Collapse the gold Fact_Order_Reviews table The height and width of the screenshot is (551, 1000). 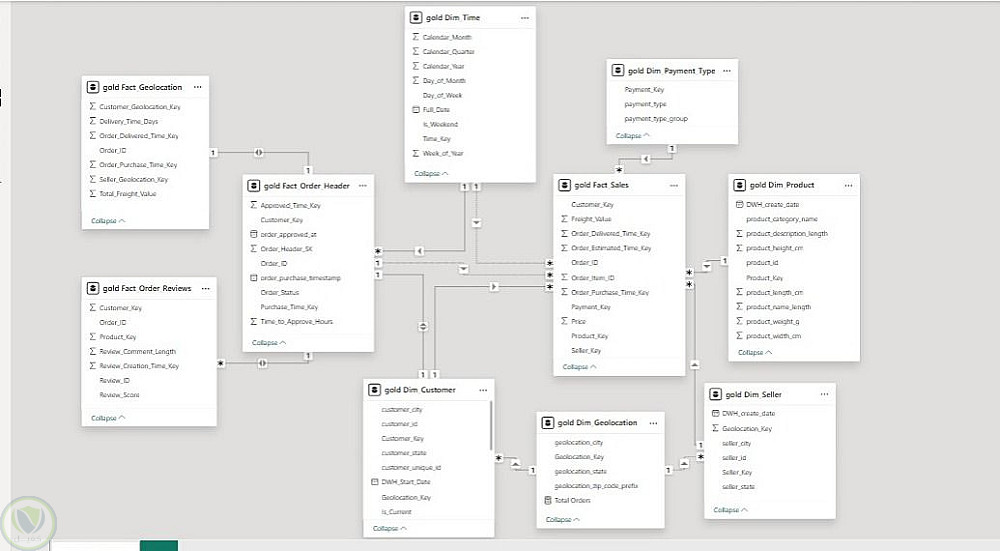coord(108,418)
